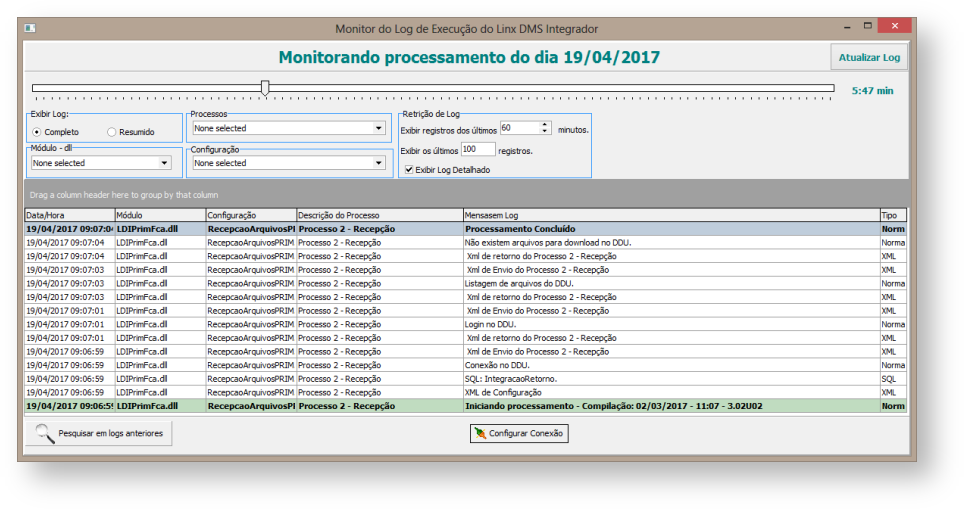This screenshot has height=510, width=965.
Task: Select the 'Listagem de arquivos do DDU.' row
Action: pyautogui.click(x=465, y=284)
